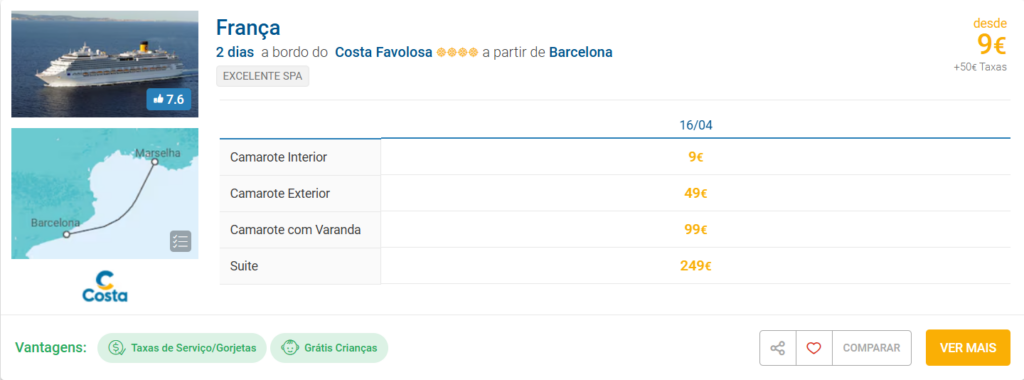Click the share icon button
Image resolution: width=1024 pixels, height=380 pixels.
click(x=778, y=348)
